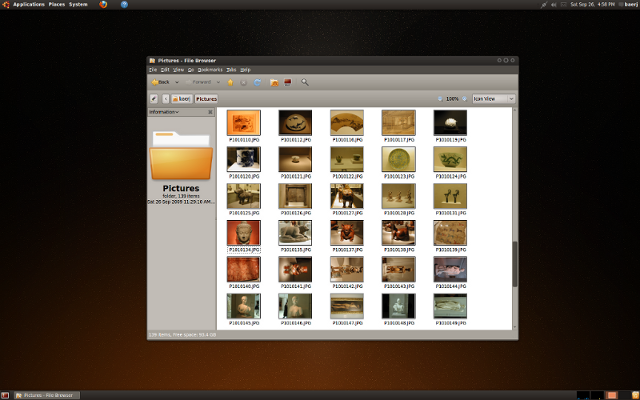Image resolution: width=640 pixels, height=400 pixels.
Task: Click the vertical scrollbar in the file view
Action: pos(515,264)
